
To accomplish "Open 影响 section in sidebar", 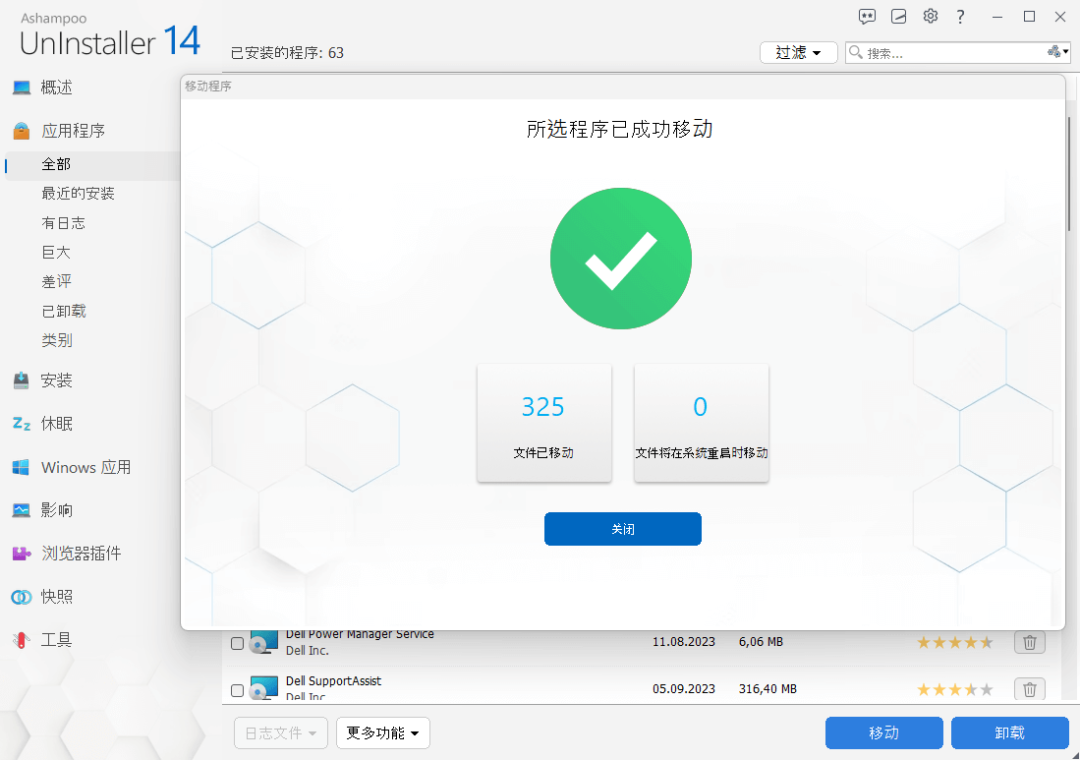I will 56,511.
